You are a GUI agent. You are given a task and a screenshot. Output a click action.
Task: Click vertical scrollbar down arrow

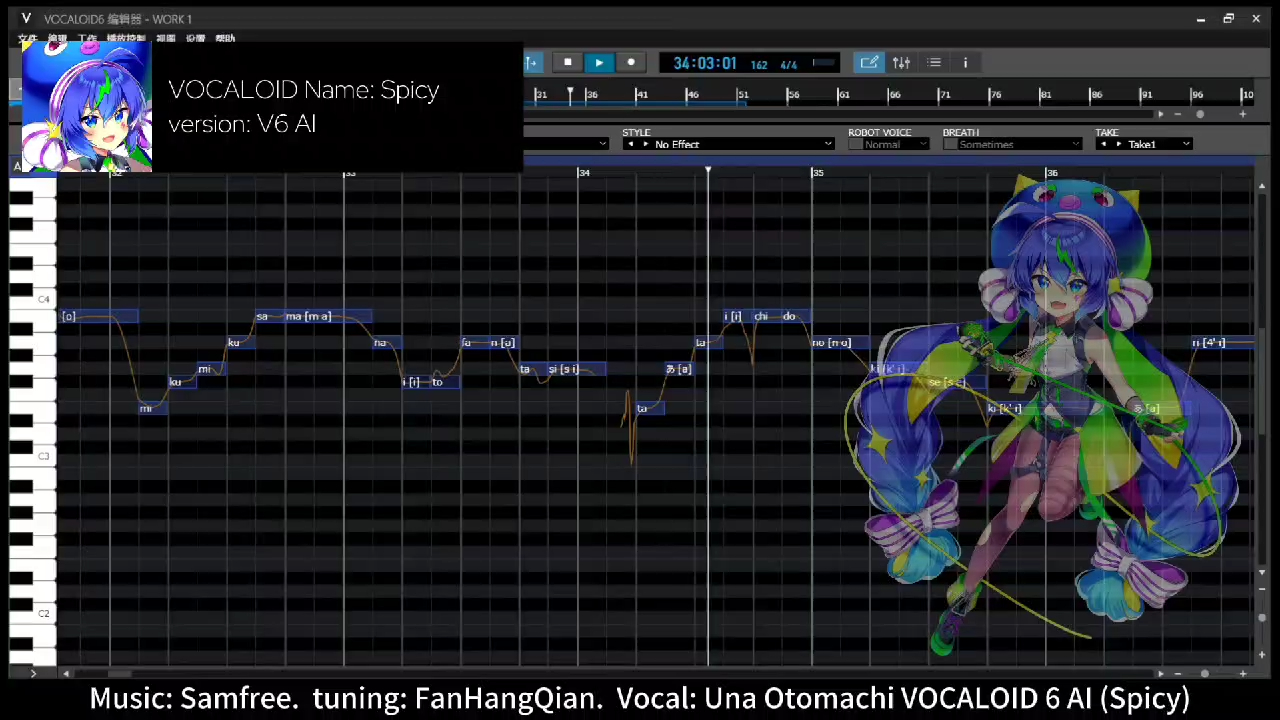click(1263, 573)
